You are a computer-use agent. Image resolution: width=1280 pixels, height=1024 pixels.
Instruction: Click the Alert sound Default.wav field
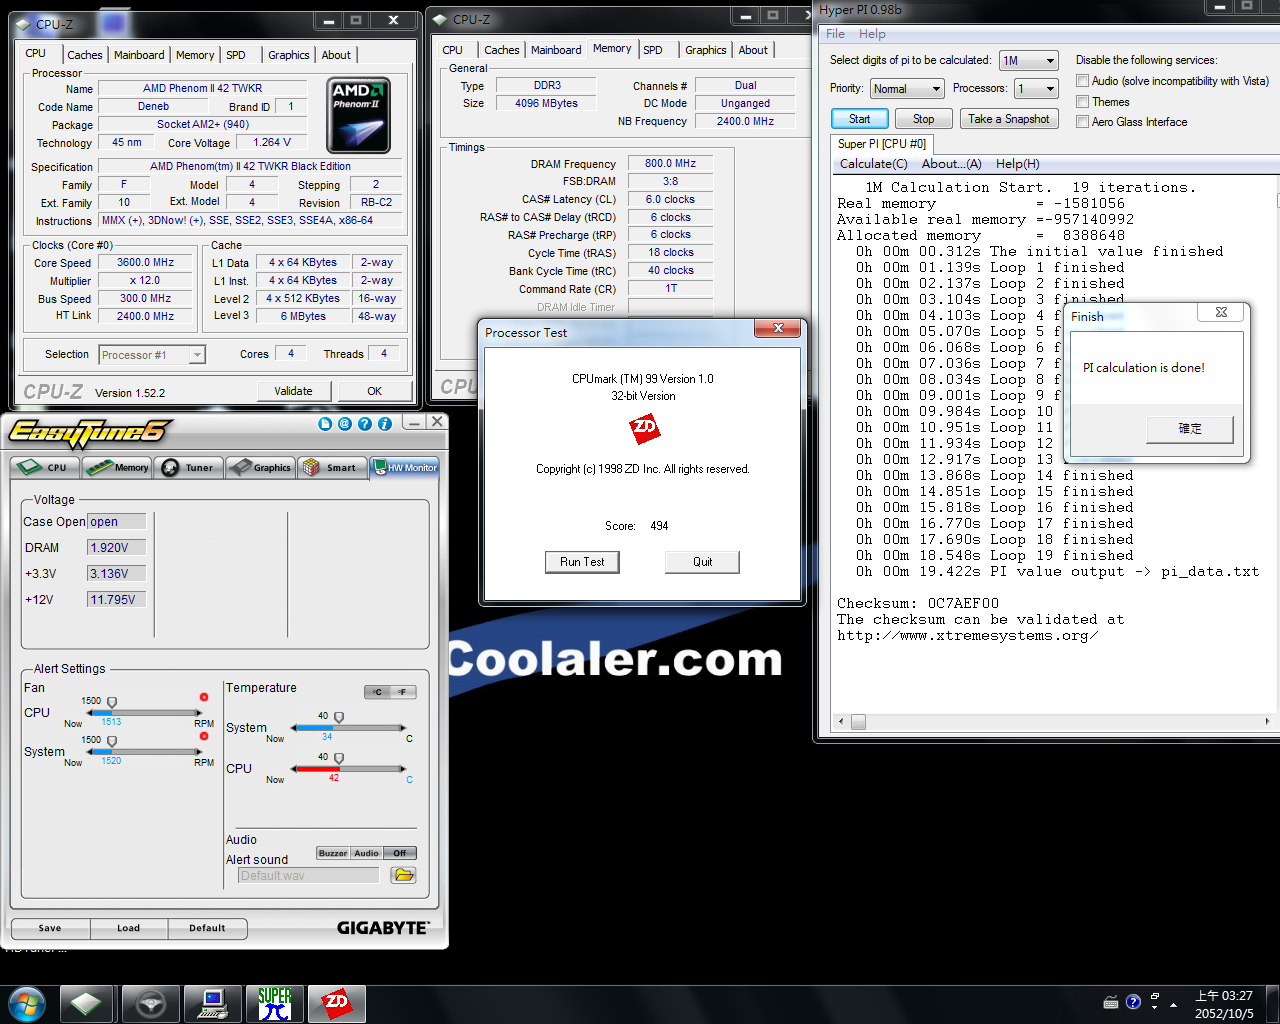click(x=308, y=876)
